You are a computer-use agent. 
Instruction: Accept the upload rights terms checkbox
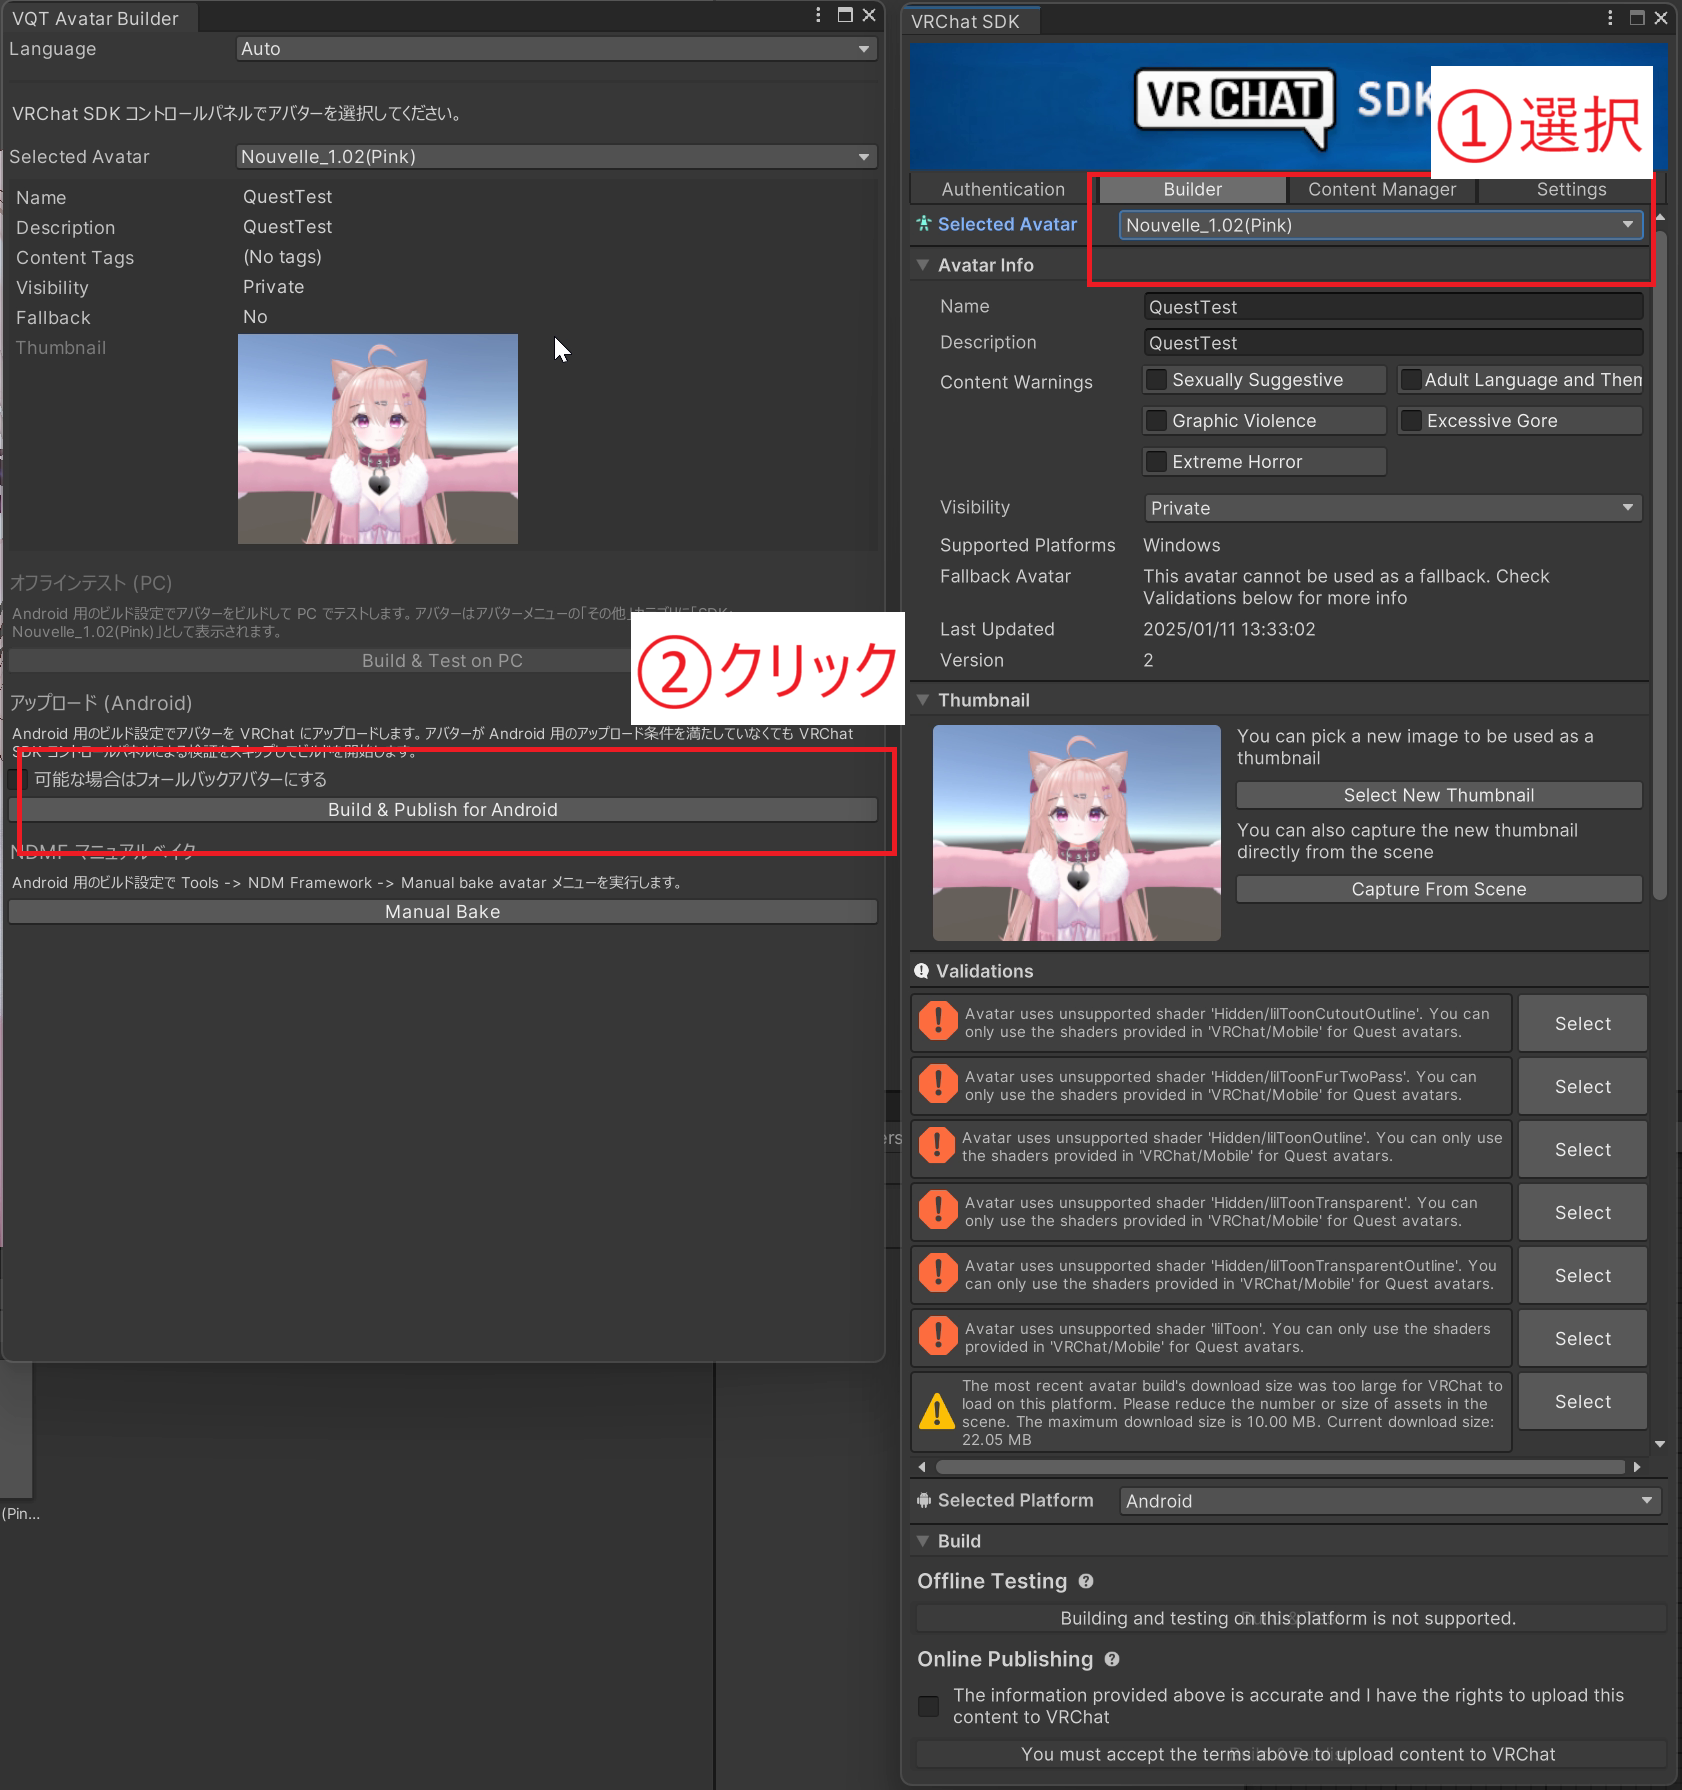[929, 1706]
